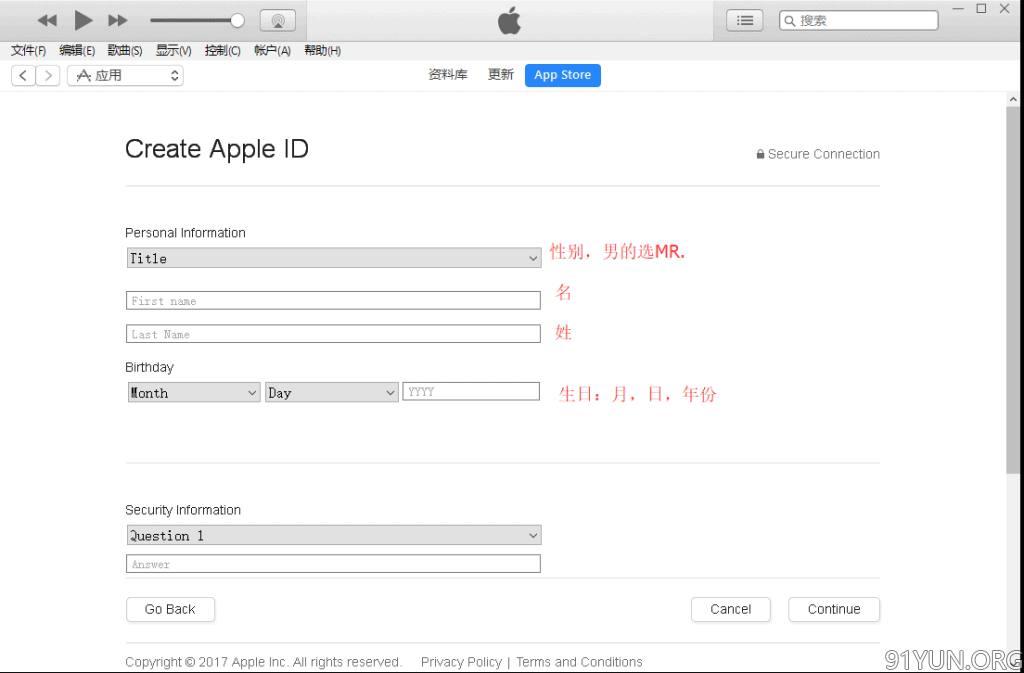
Task: Click the Continue button
Action: (834, 609)
